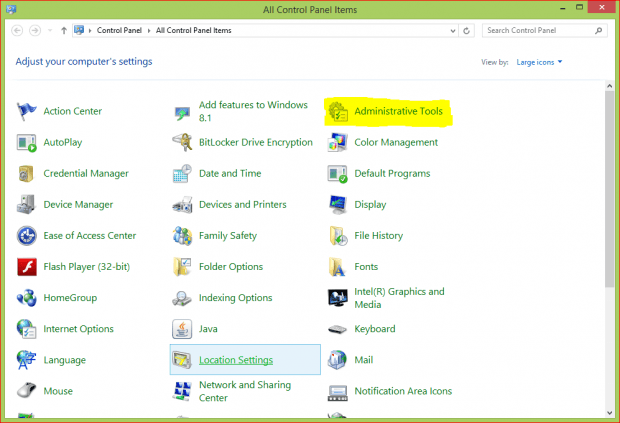
Task: Open the Family Safety icon
Action: tap(182, 236)
